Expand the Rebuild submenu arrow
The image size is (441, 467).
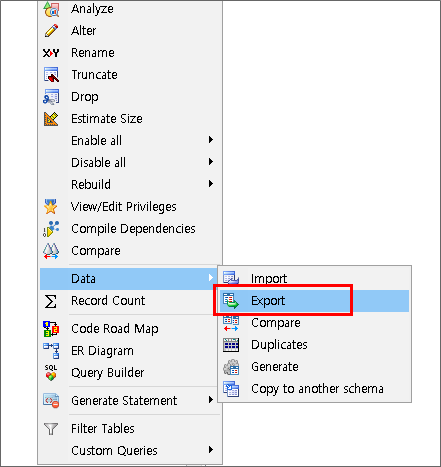point(211,184)
